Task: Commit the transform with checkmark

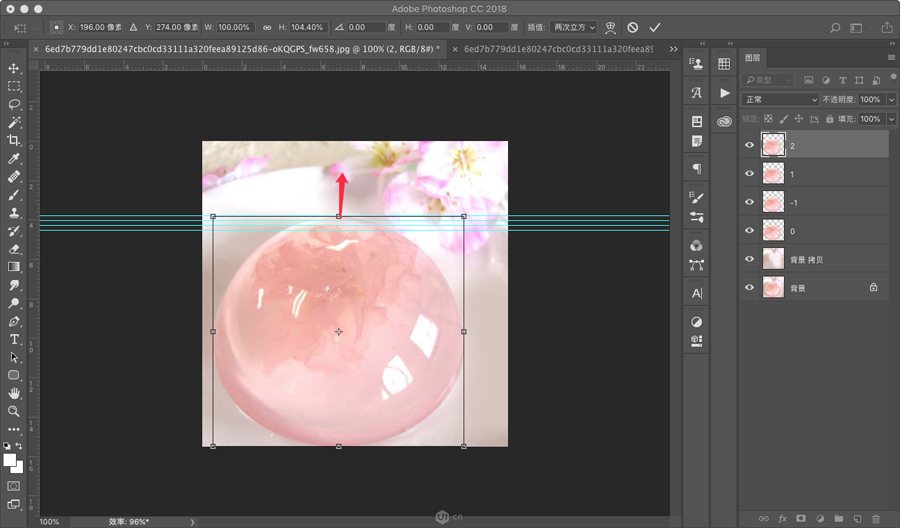Action: pos(655,28)
